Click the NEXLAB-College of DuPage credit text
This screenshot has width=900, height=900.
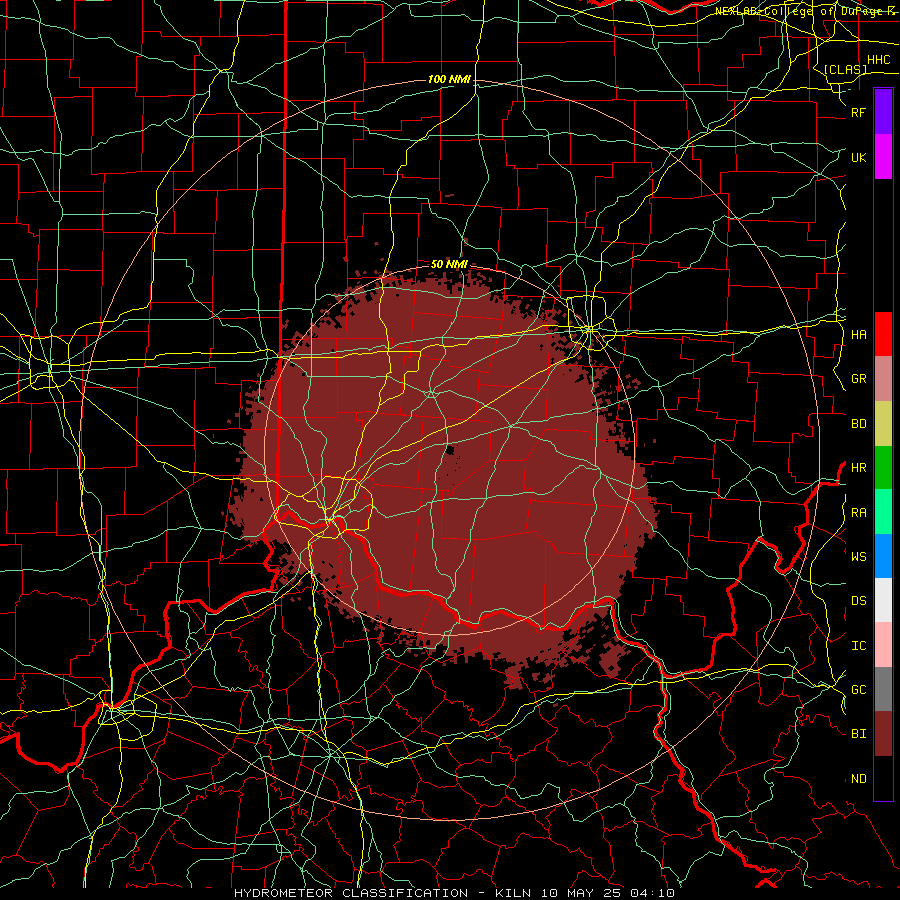point(806,11)
